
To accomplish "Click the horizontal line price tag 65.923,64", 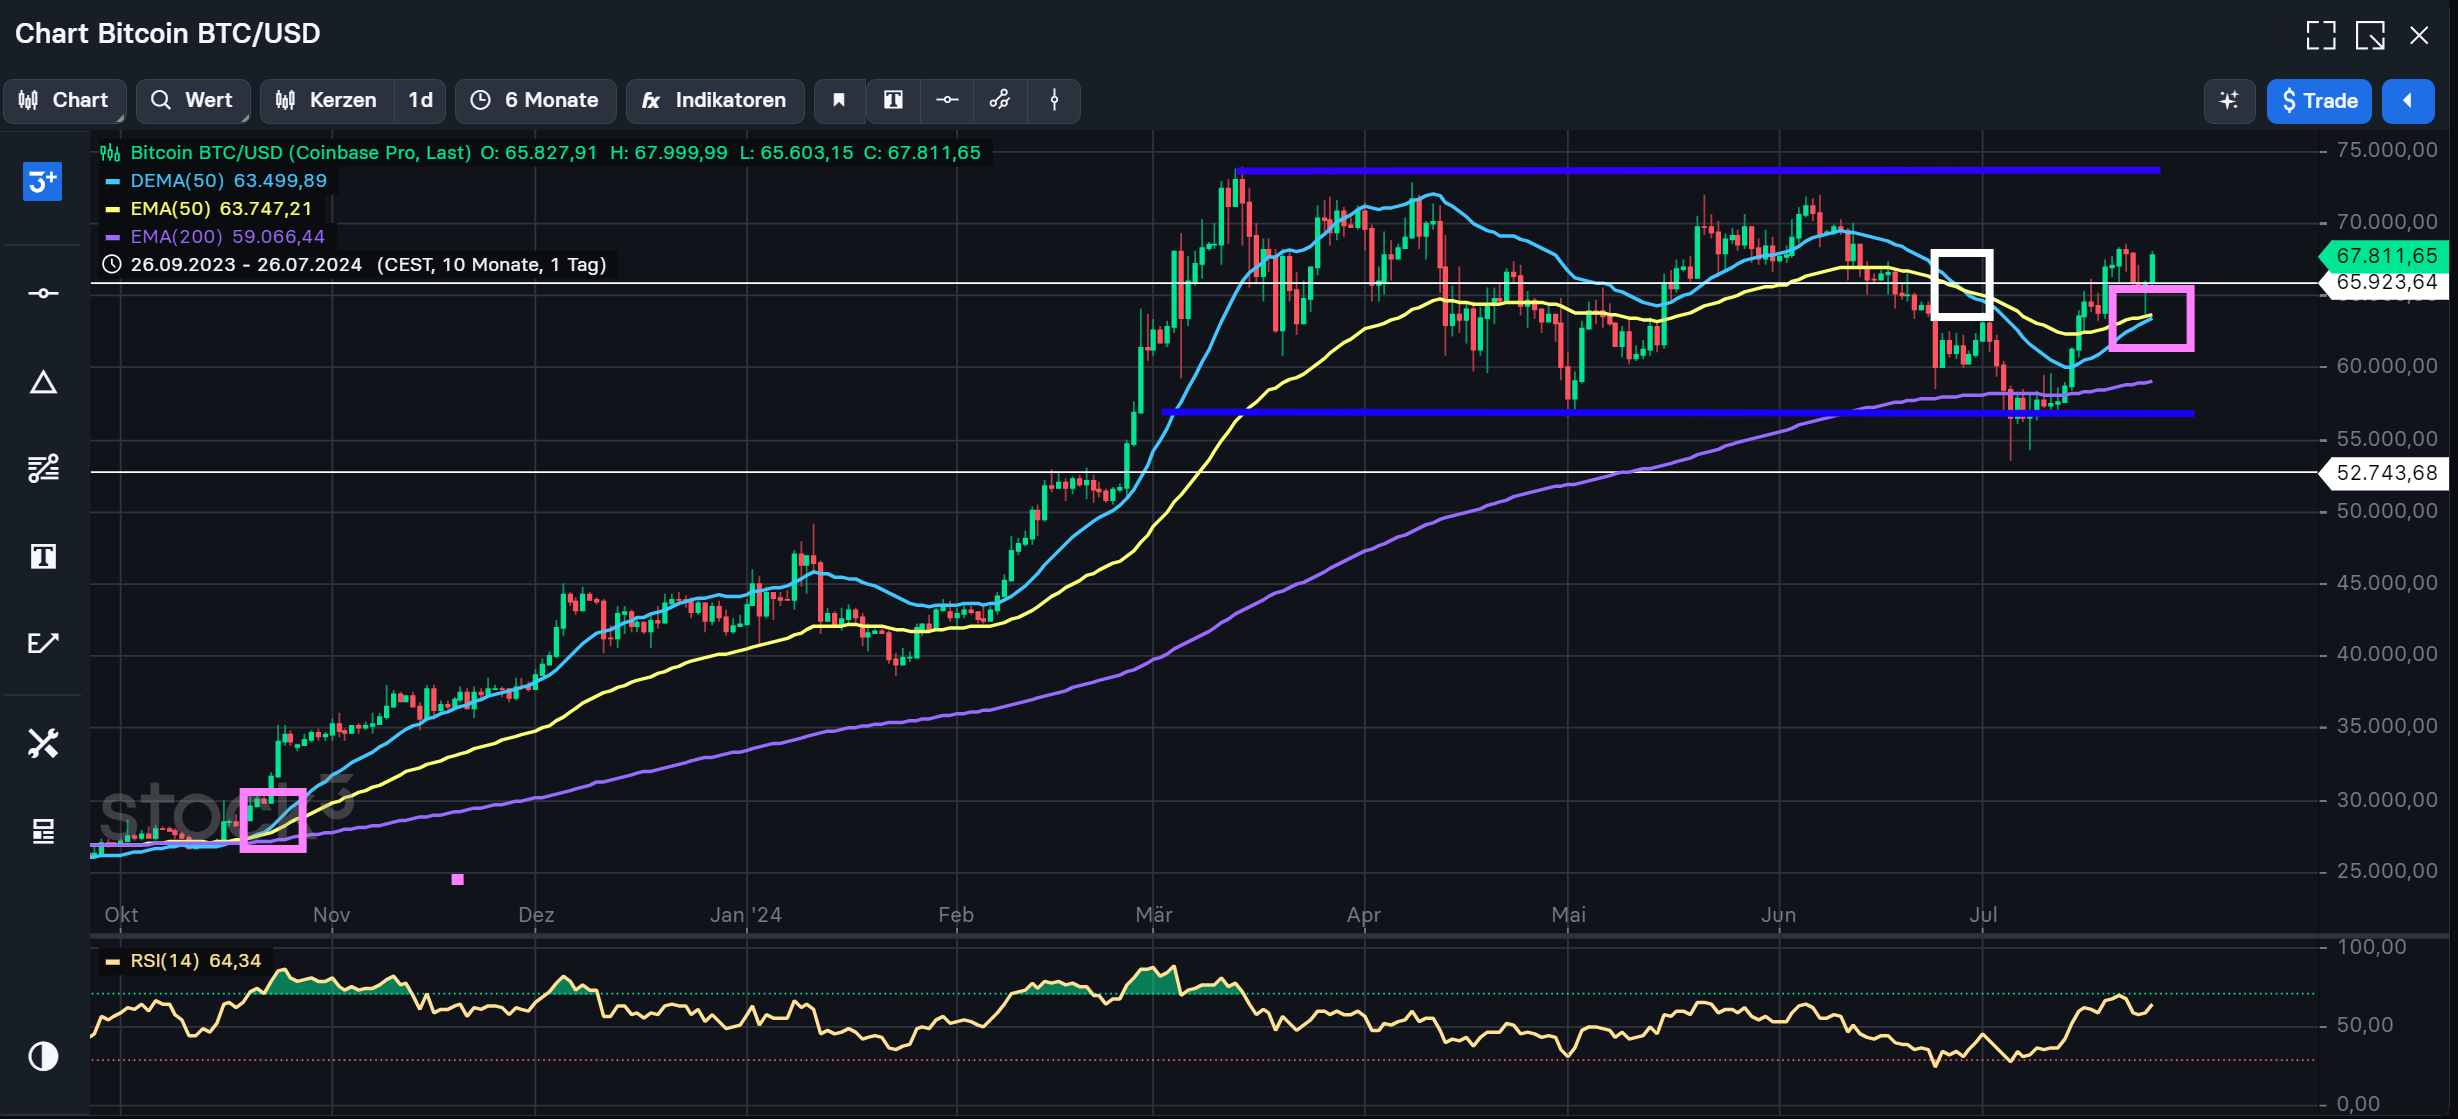I will point(2384,283).
